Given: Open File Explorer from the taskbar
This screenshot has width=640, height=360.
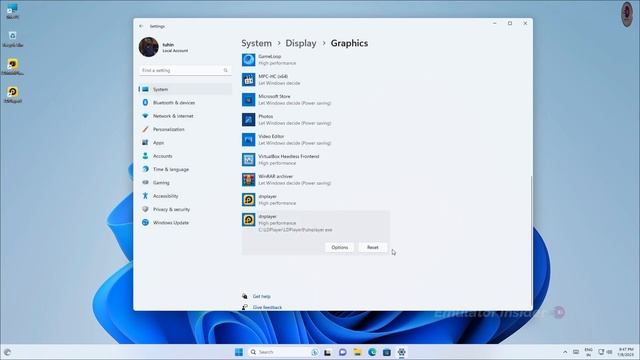Looking at the screenshot, I should tap(357, 352).
